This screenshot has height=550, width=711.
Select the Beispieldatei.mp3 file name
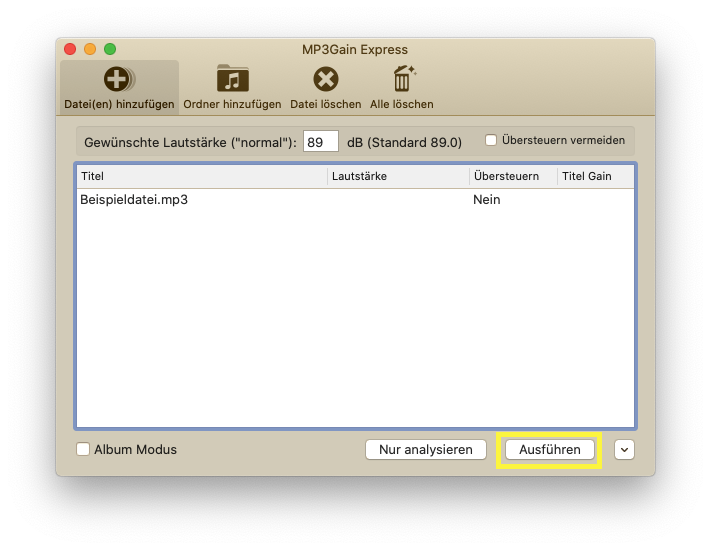point(134,200)
